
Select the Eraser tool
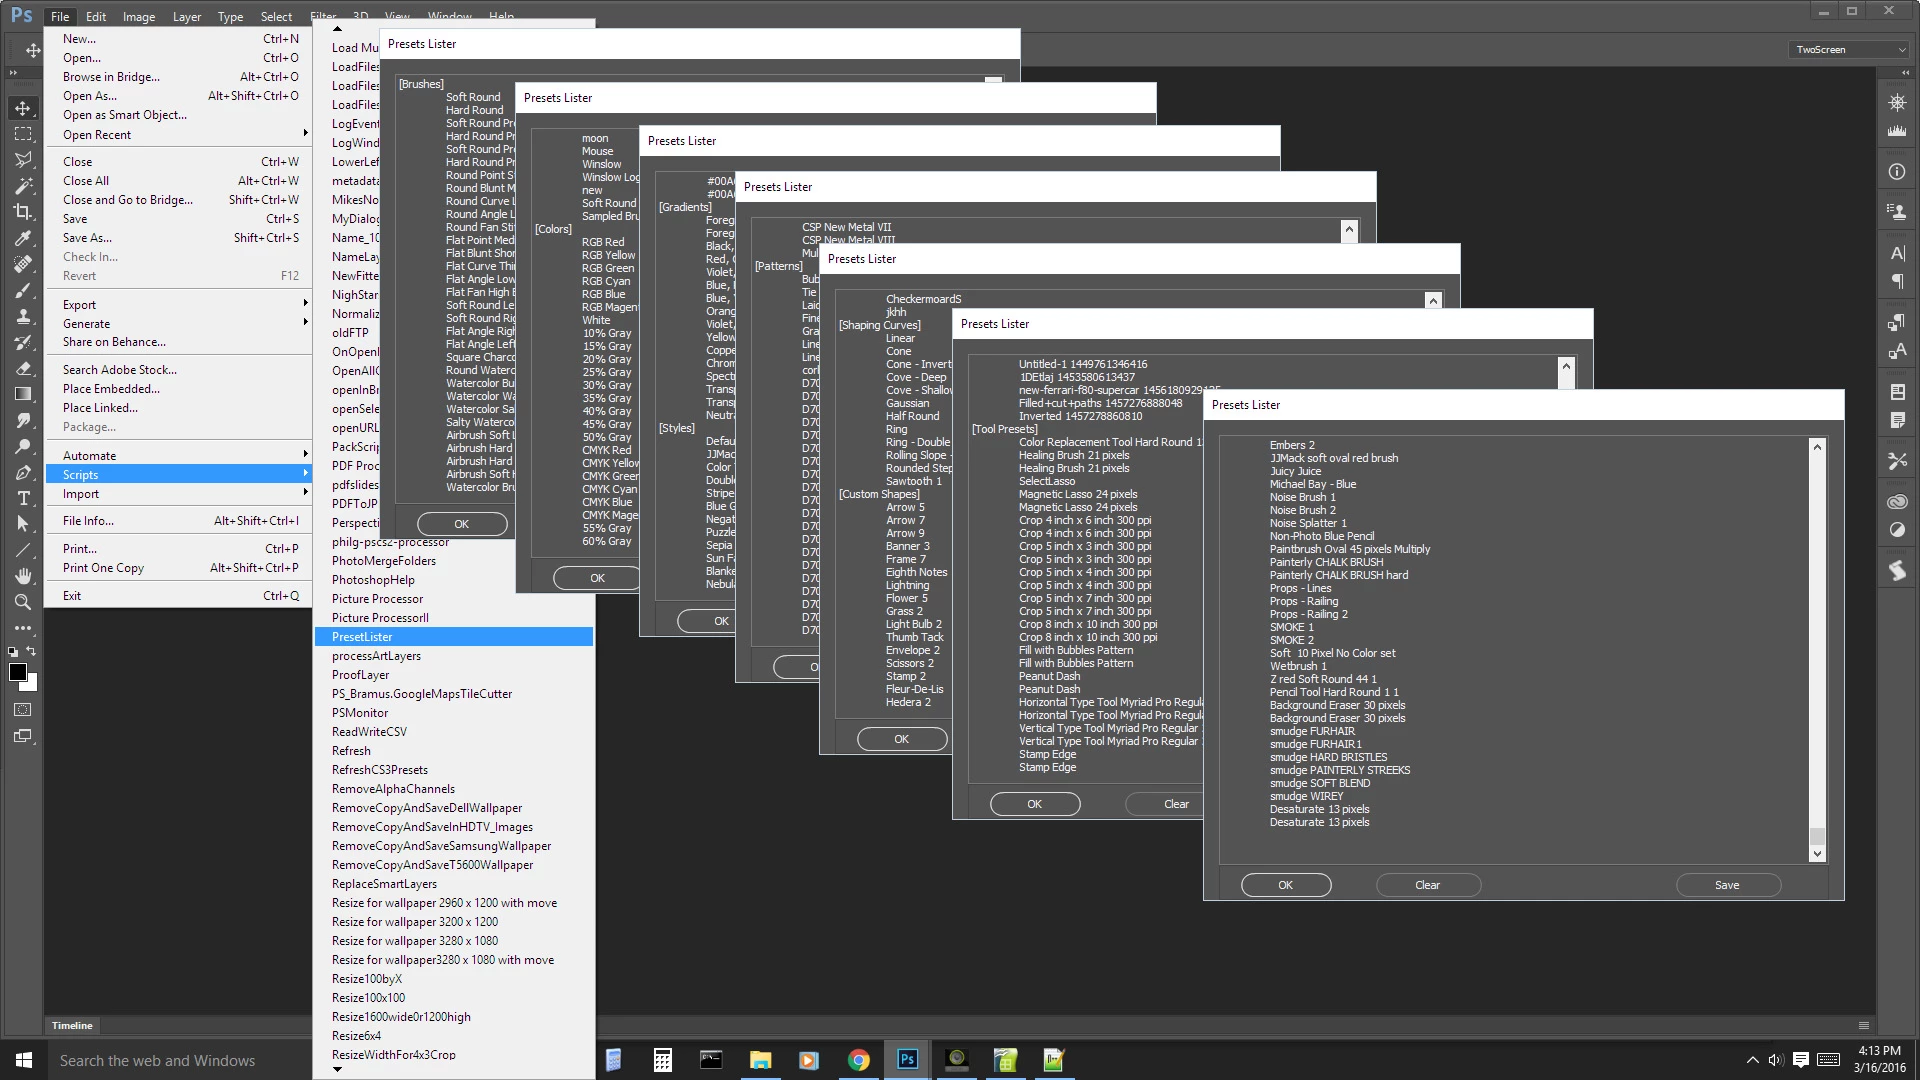pyautogui.click(x=22, y=368)
